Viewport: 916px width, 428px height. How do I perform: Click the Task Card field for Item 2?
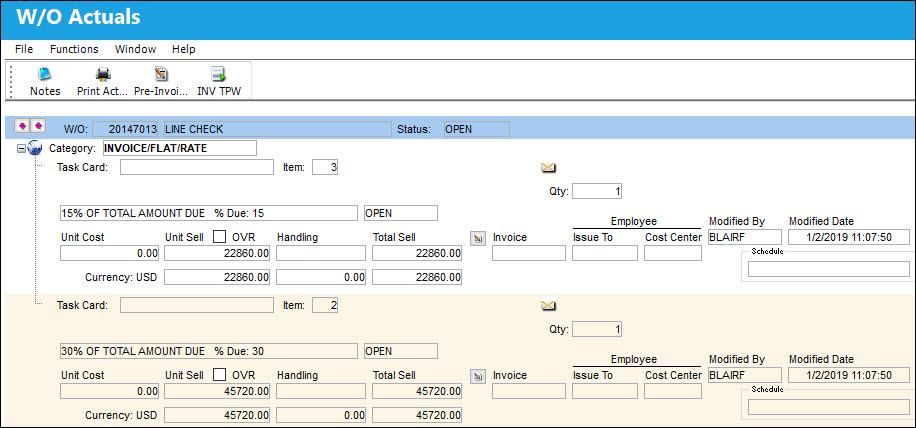(197, 305)
